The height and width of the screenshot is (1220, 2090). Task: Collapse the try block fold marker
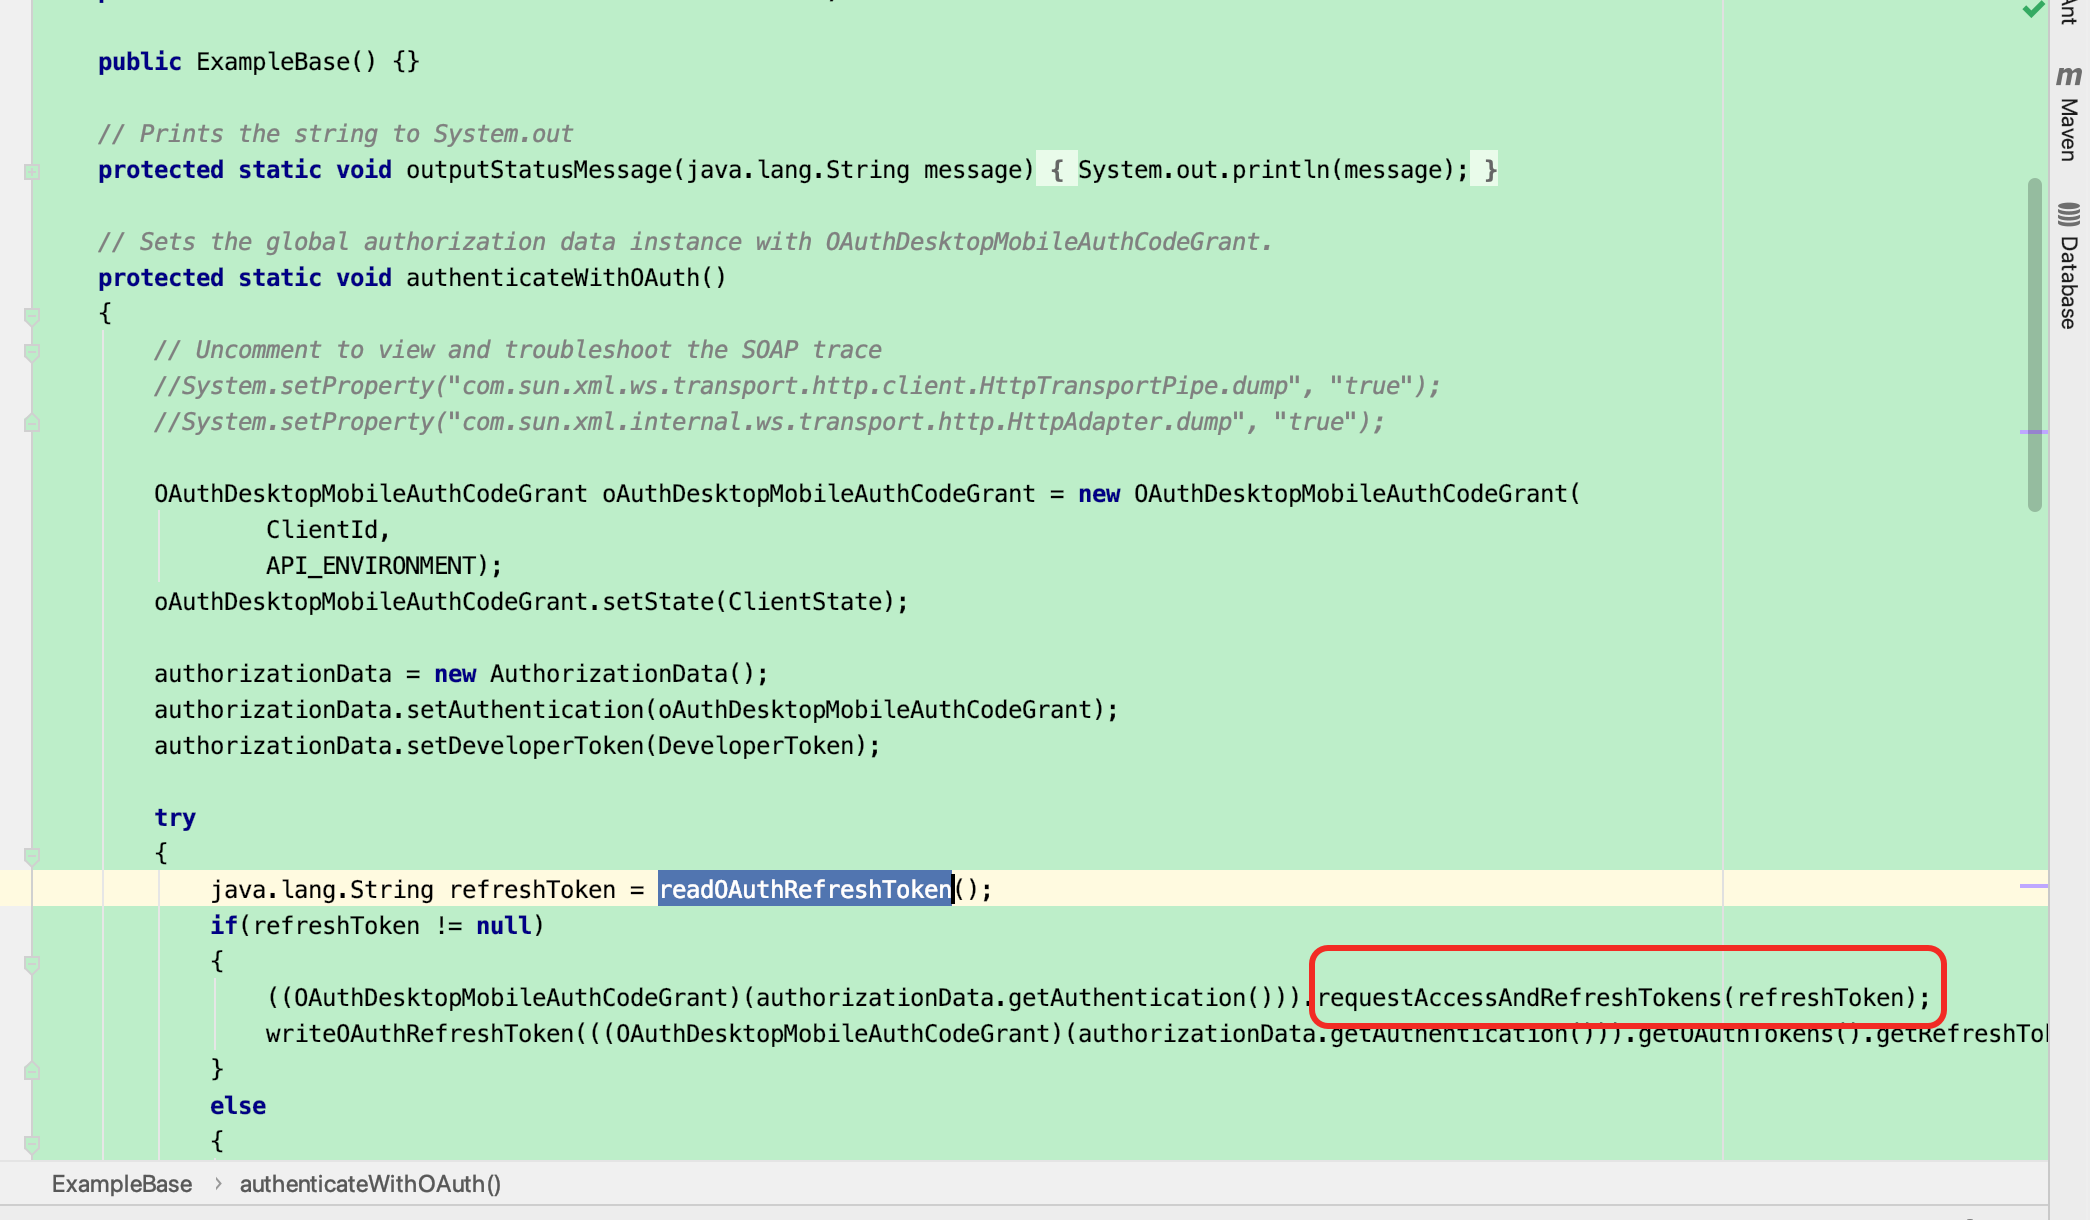(x=32, y=855)
